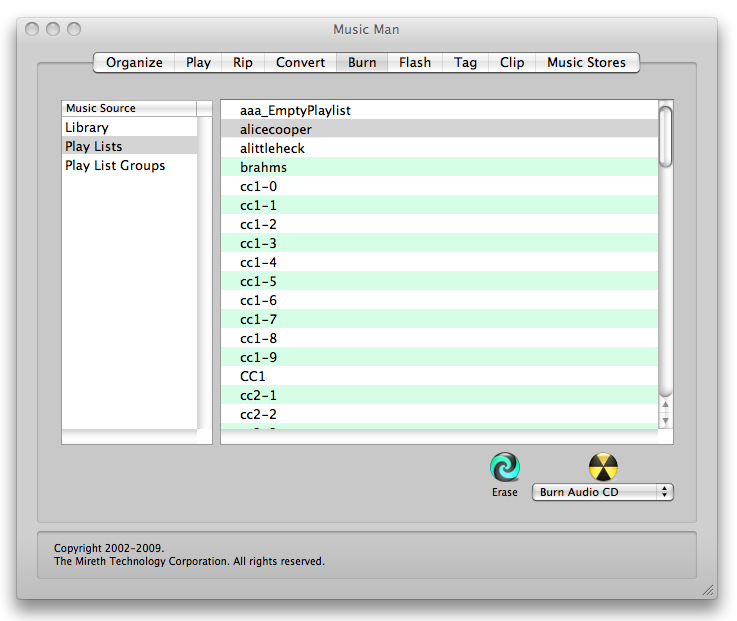Screen dimensions: 737x621
Task: Open the Play tab
Action: pos(198,62)
